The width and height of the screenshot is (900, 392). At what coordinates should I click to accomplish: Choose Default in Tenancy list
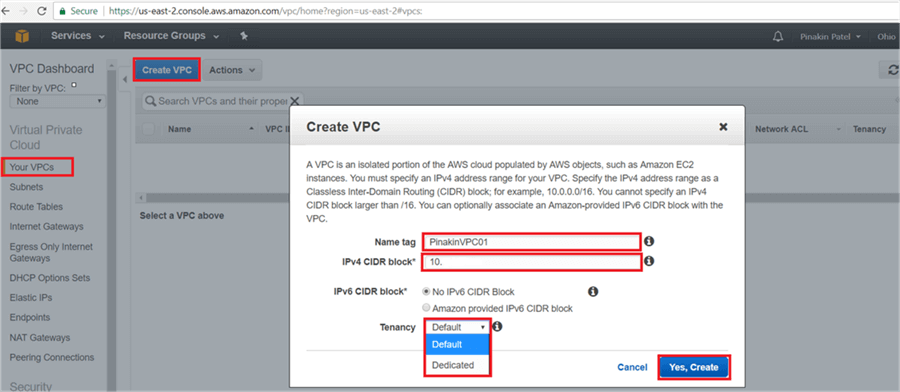tap(457, 344)
